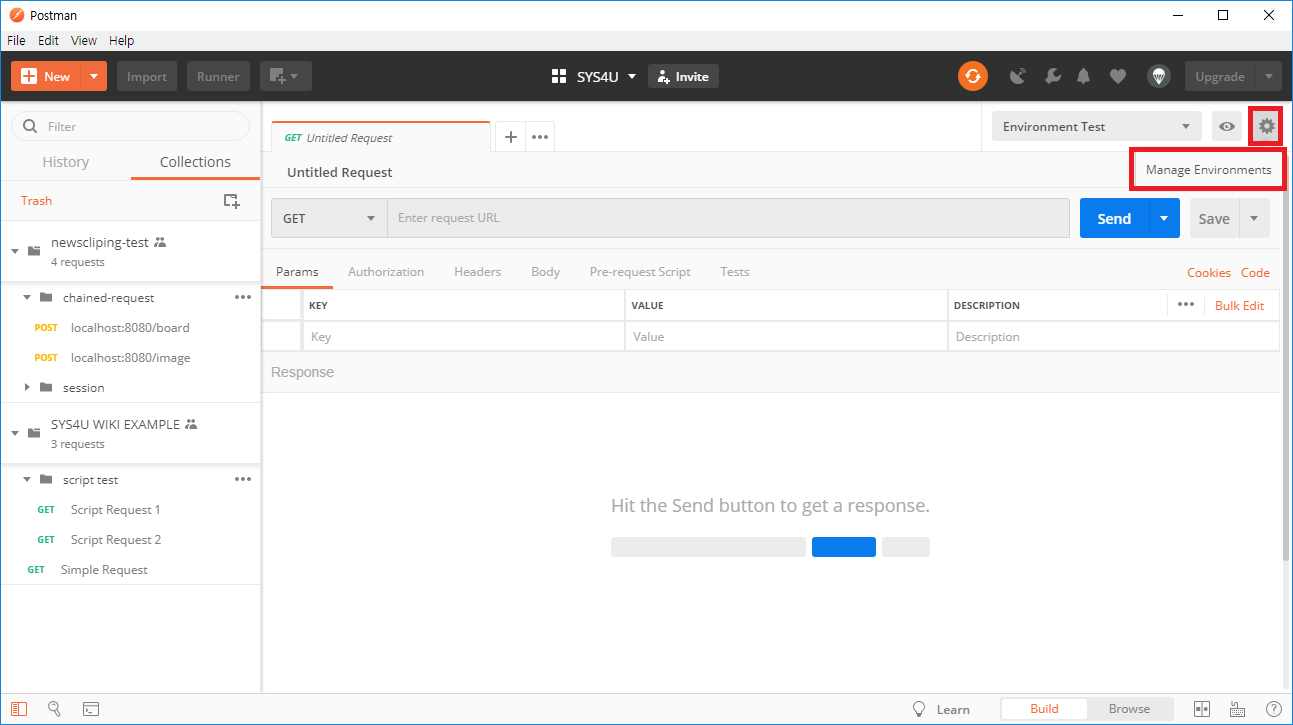Image resolution: width=1293 pixels, height=725 pixels.
Task: Toggle the sidebar icon in status bar
Action: 20,709
